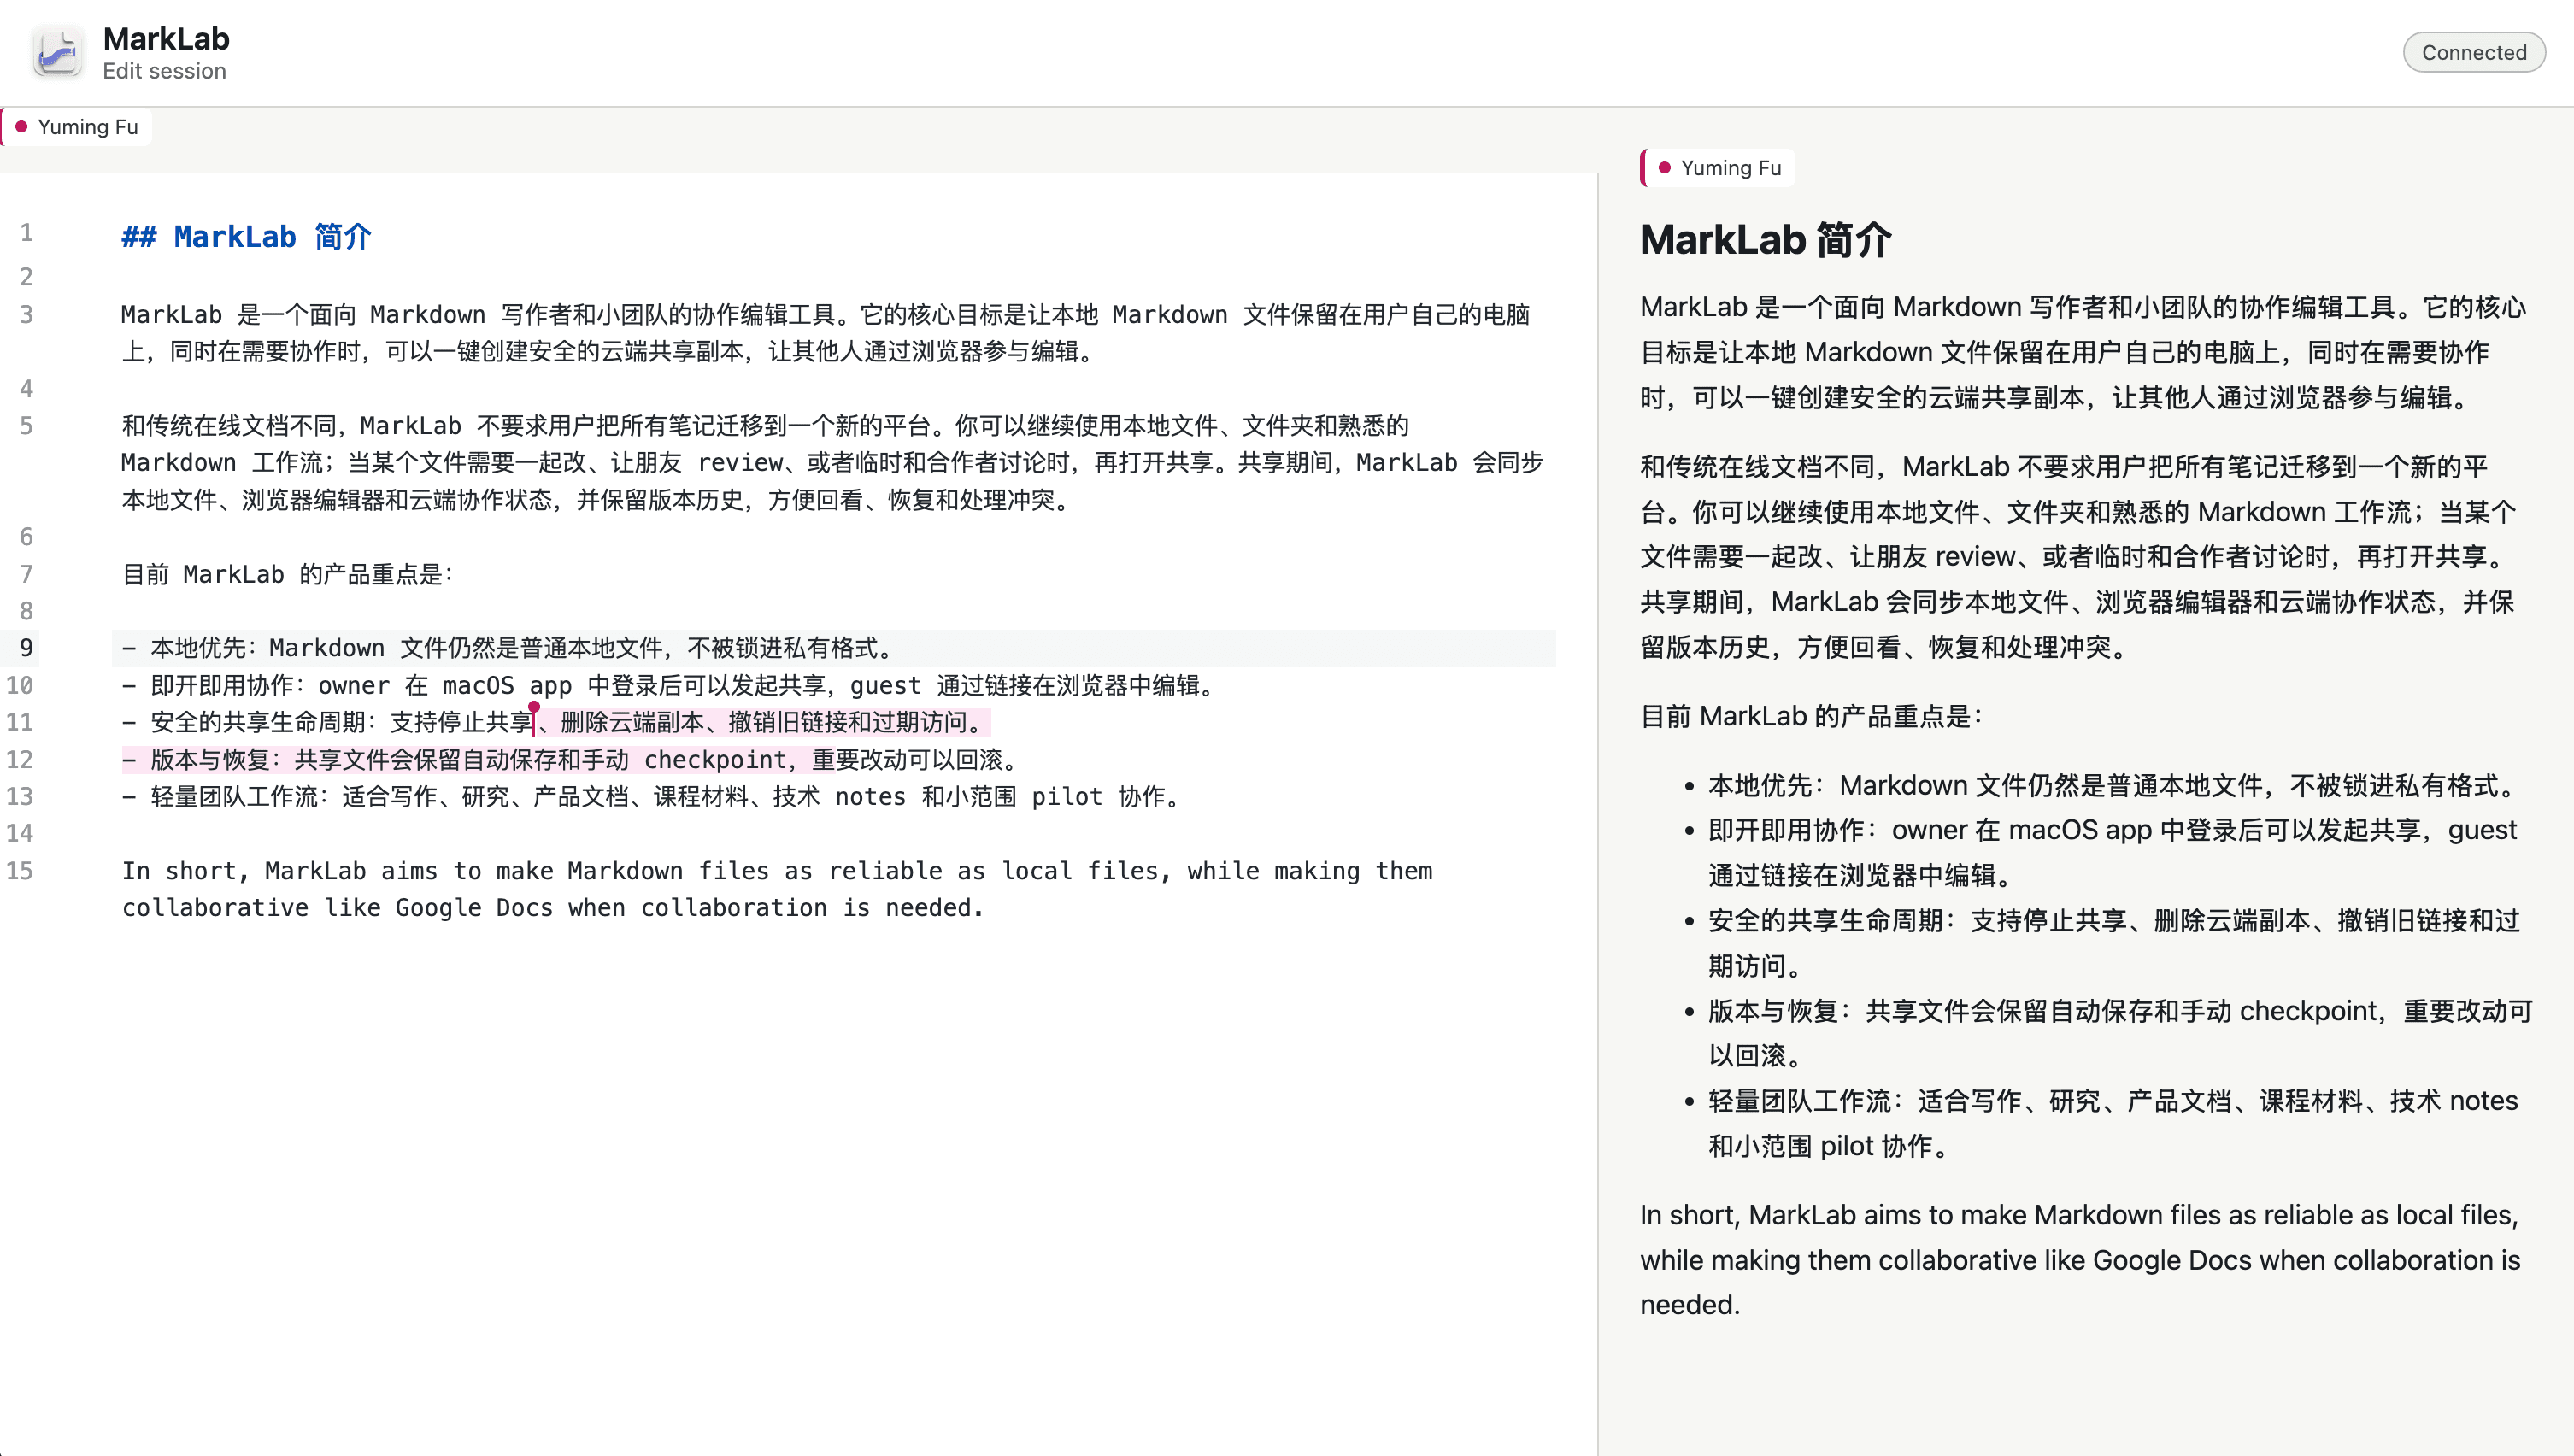Click preview bullet '安全的共享生命周期'
Image resolution: width=2574 pixels, height=1456 pixels.
point(2113,942)
